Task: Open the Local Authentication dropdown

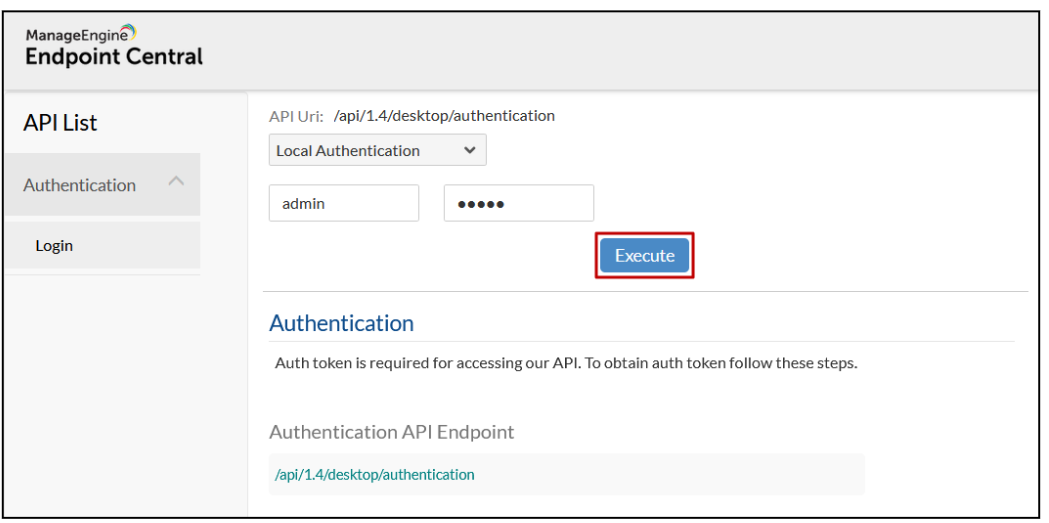Action: click(377, 150)
